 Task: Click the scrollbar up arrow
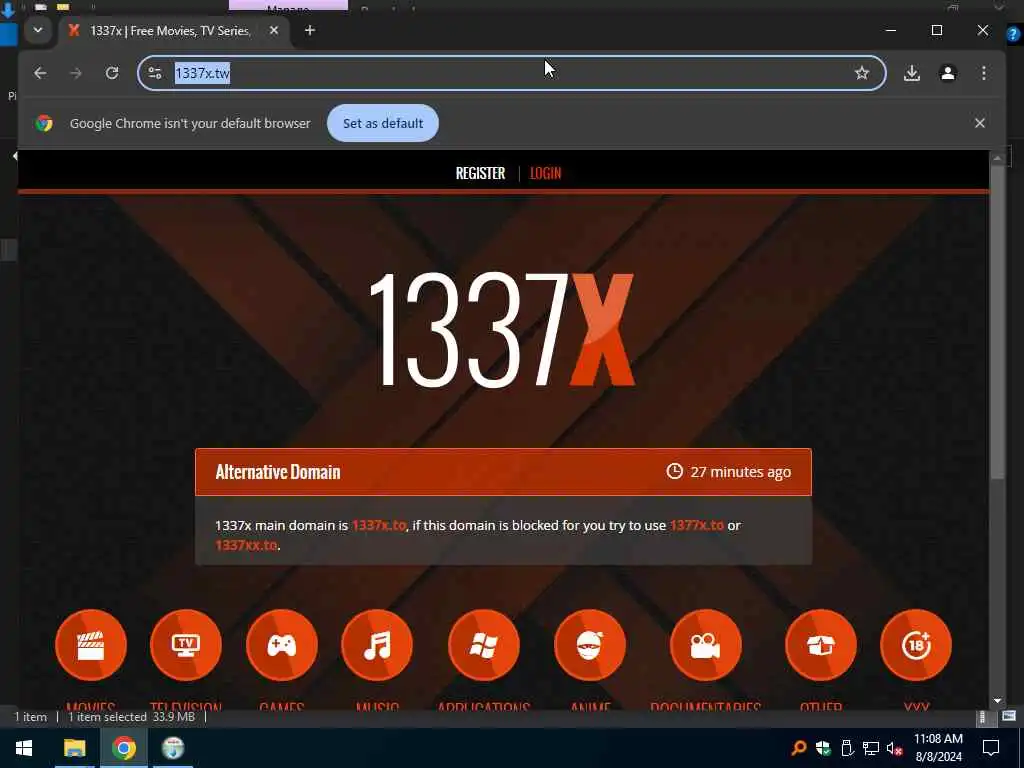coord(997,158)
